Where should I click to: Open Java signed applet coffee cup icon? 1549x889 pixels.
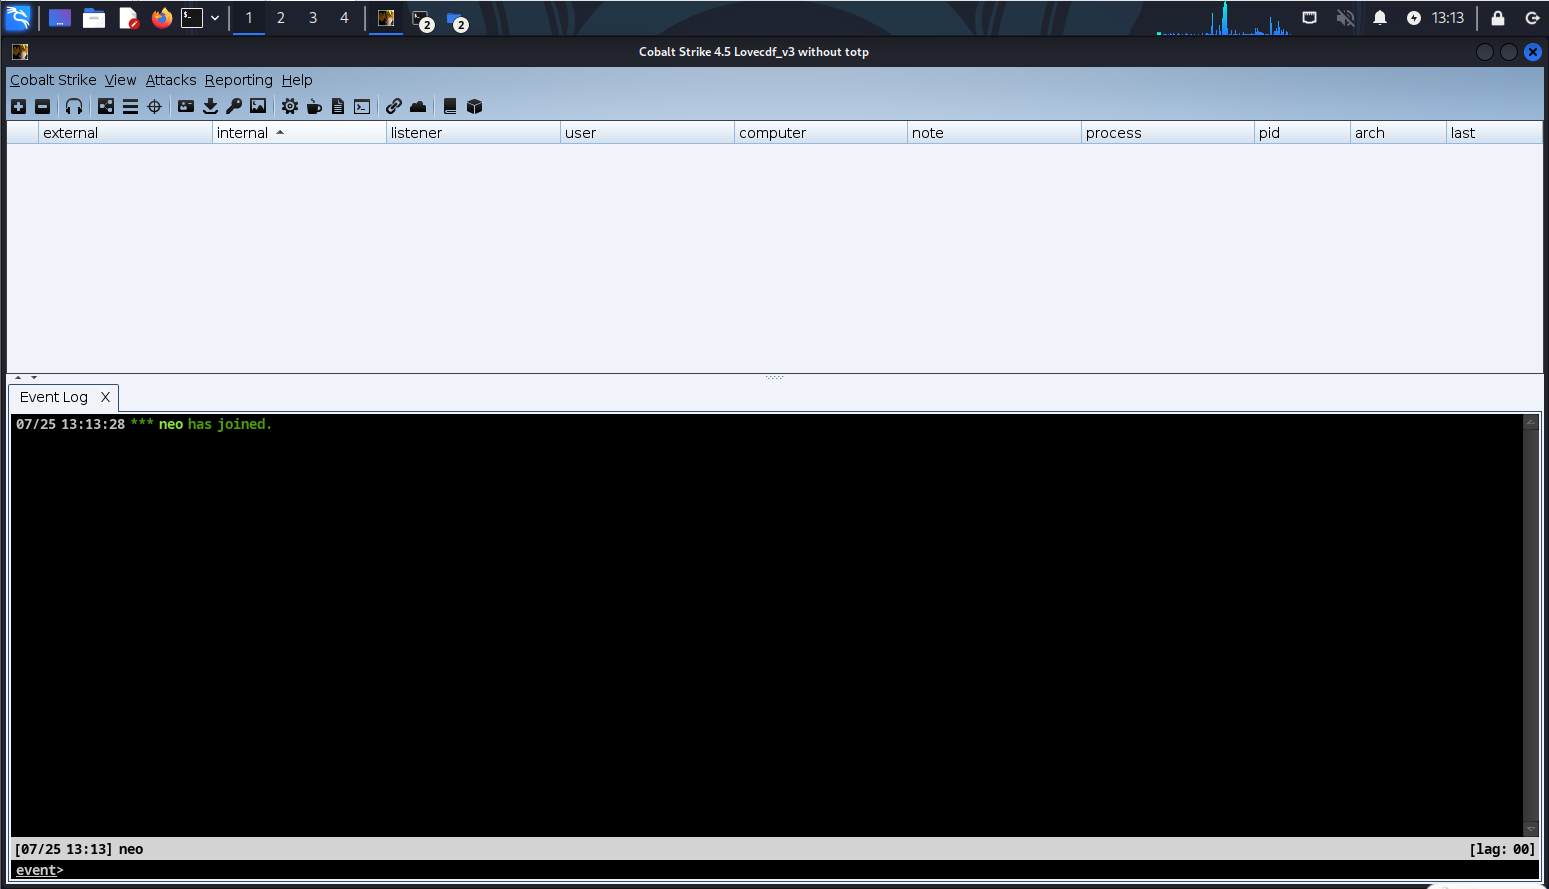pyautogui.click(x=314, y=106)
